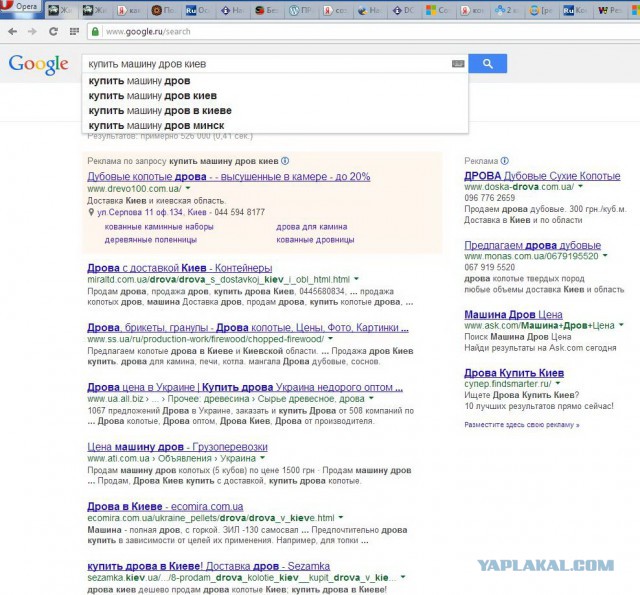
Task: Go back with the back arrow
Action: click(x=13, y=31)
